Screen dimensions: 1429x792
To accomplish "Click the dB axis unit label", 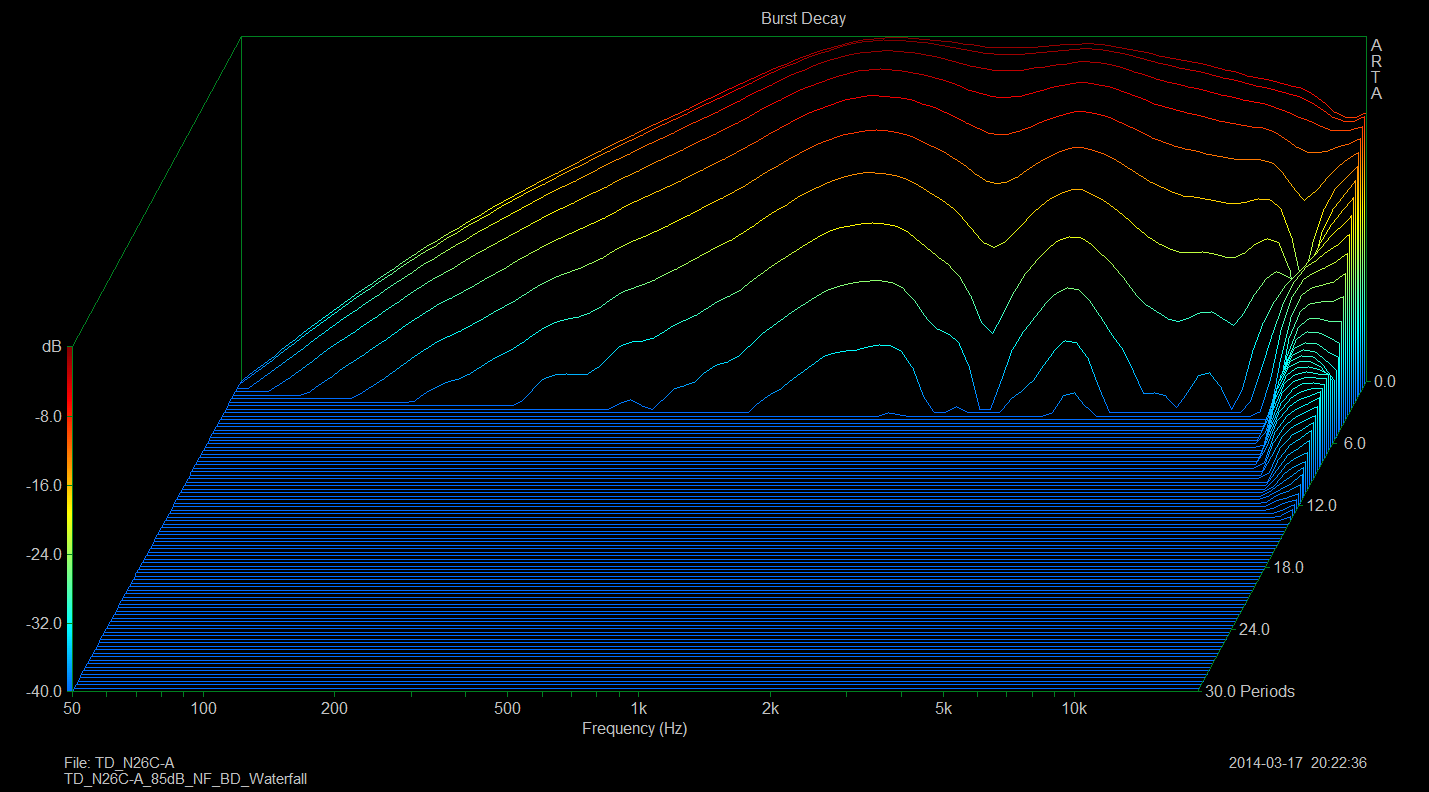I will point(51,346).
